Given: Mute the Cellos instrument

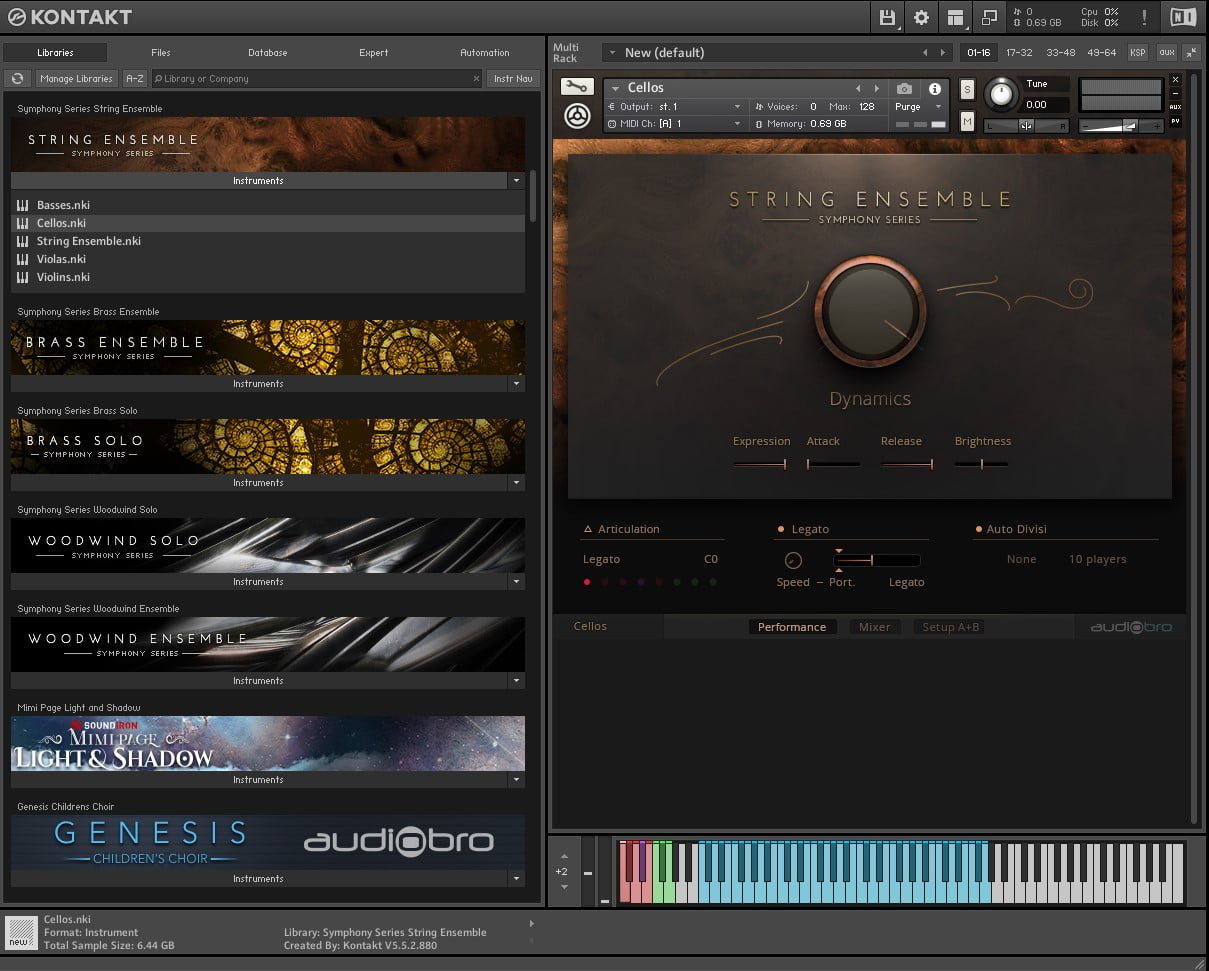Looking at the screenshot, I should tap(967, 121).
